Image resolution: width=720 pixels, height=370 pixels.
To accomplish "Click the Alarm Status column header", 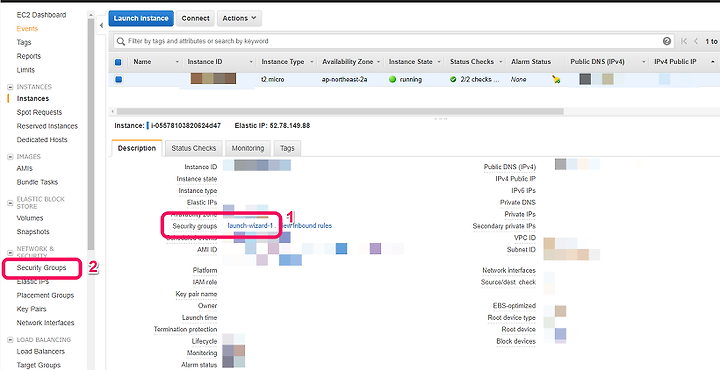I will pyautogui.click(x=531, y=62).
